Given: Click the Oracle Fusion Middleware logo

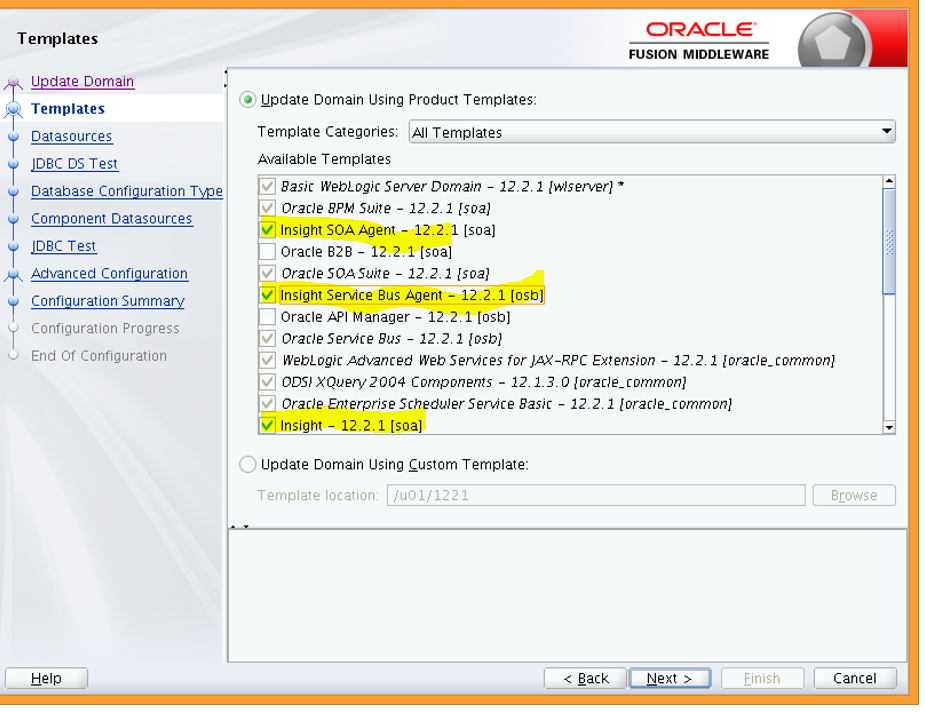Looking at the screenshot, I should click(699, 41).
